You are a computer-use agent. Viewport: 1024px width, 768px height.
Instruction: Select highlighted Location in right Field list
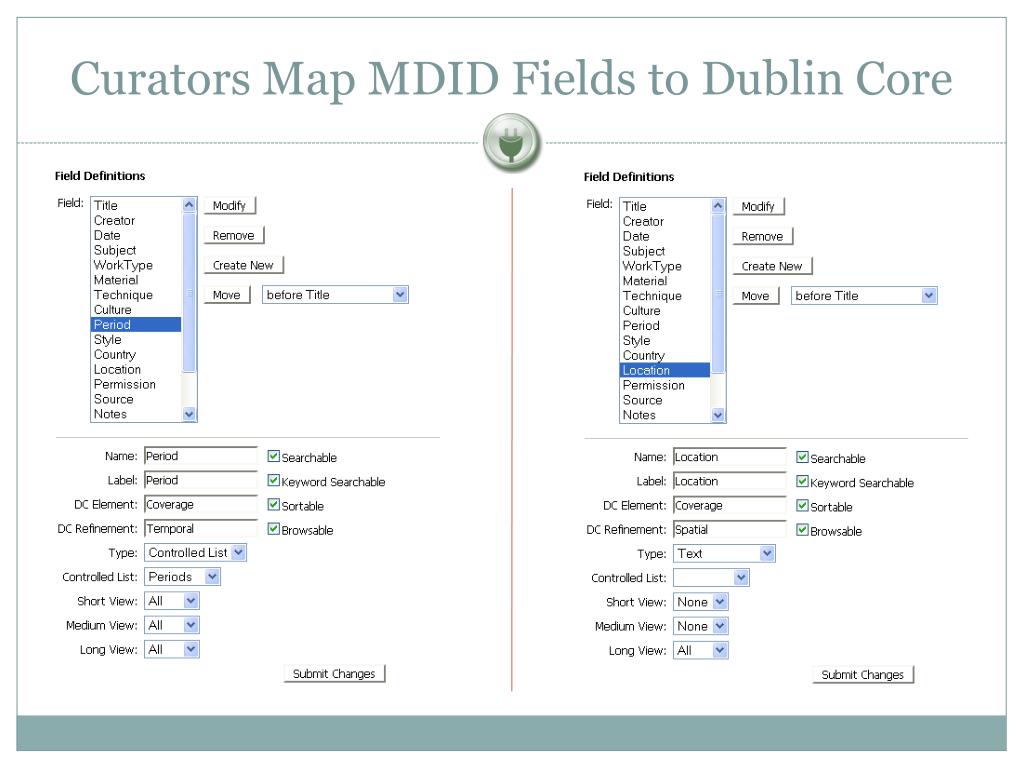(x=665, y=370)
